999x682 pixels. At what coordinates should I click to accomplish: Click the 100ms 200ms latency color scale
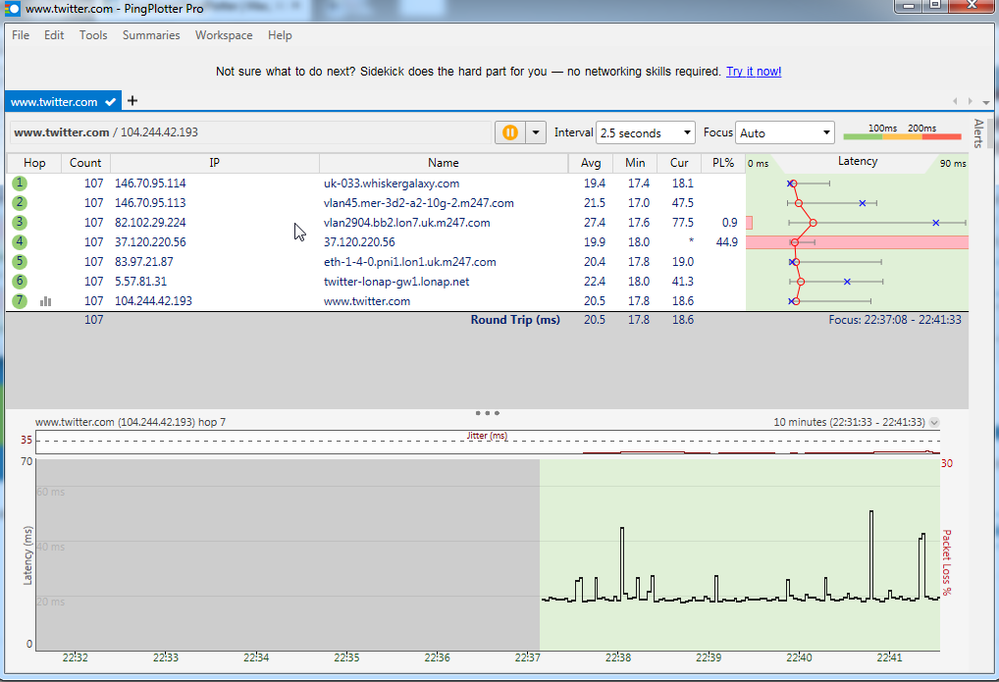(x=903, y=133)
